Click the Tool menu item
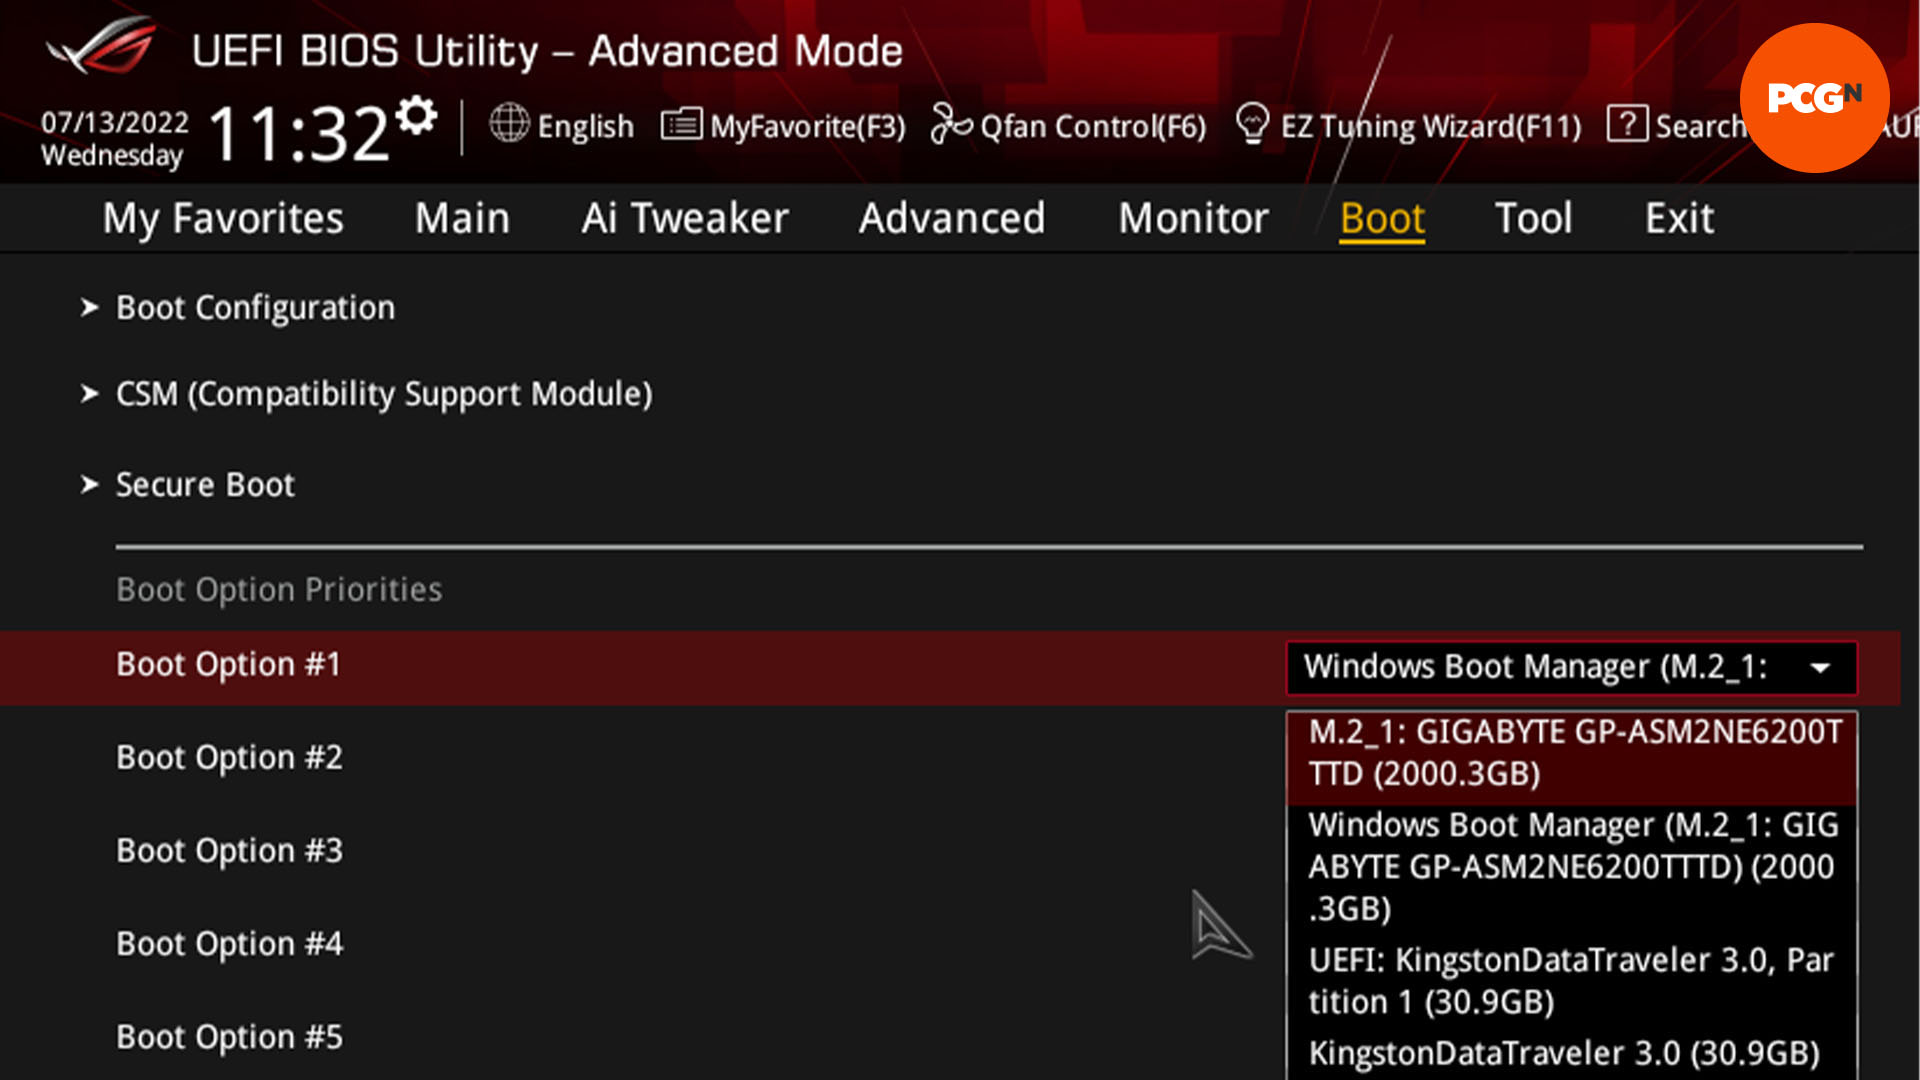The image size is (1920, 1080). tap(1535, 219)
